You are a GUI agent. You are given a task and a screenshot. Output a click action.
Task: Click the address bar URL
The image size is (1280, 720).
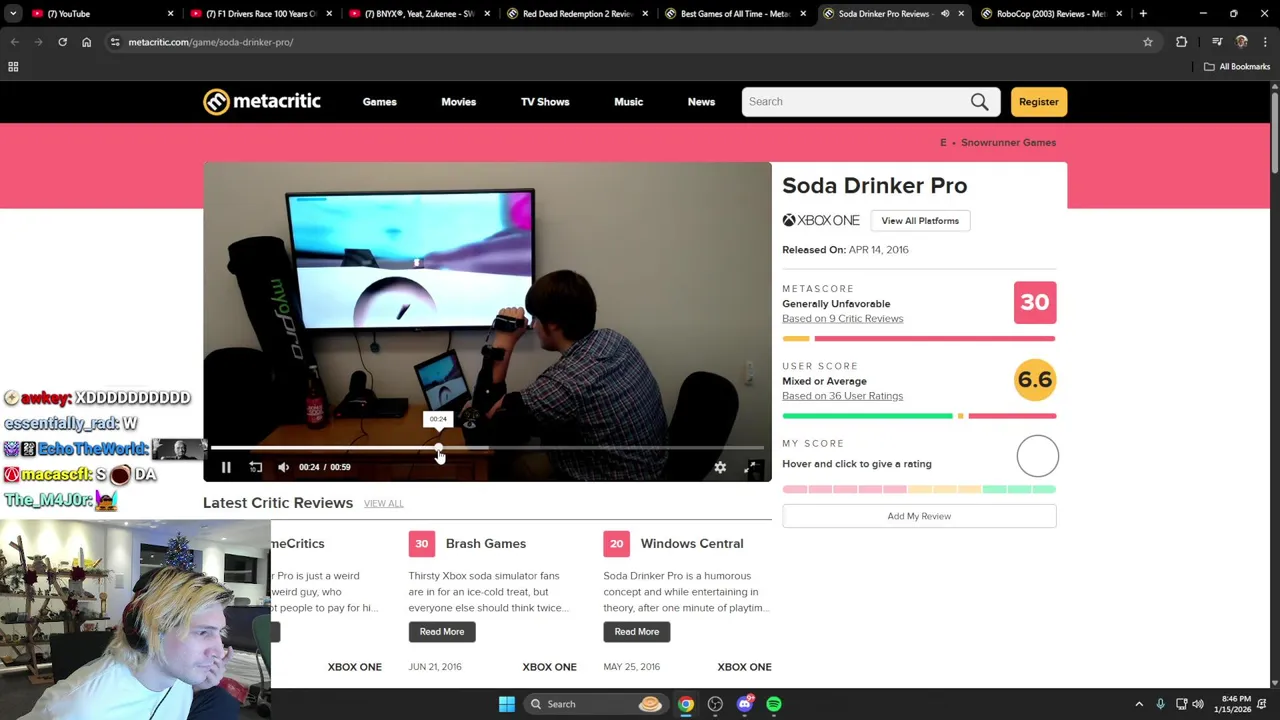(x=211, y=42)
